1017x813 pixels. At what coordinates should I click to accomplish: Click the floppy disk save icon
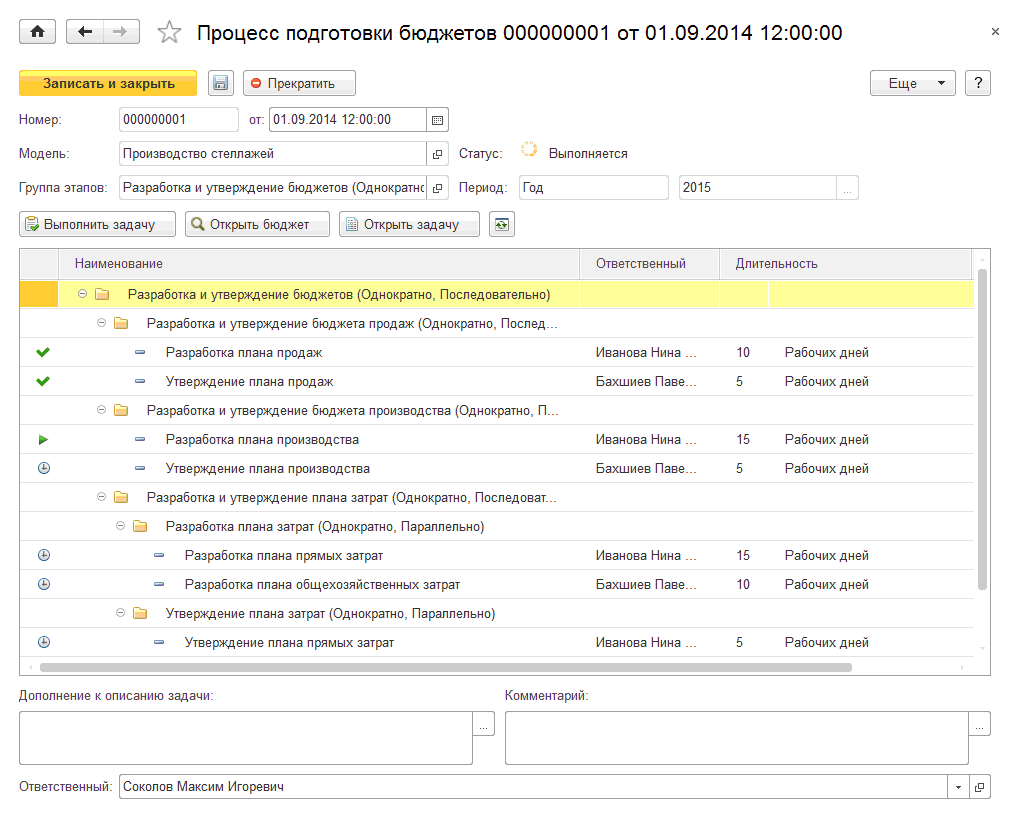pyautogui.click(x=220, y=84)
